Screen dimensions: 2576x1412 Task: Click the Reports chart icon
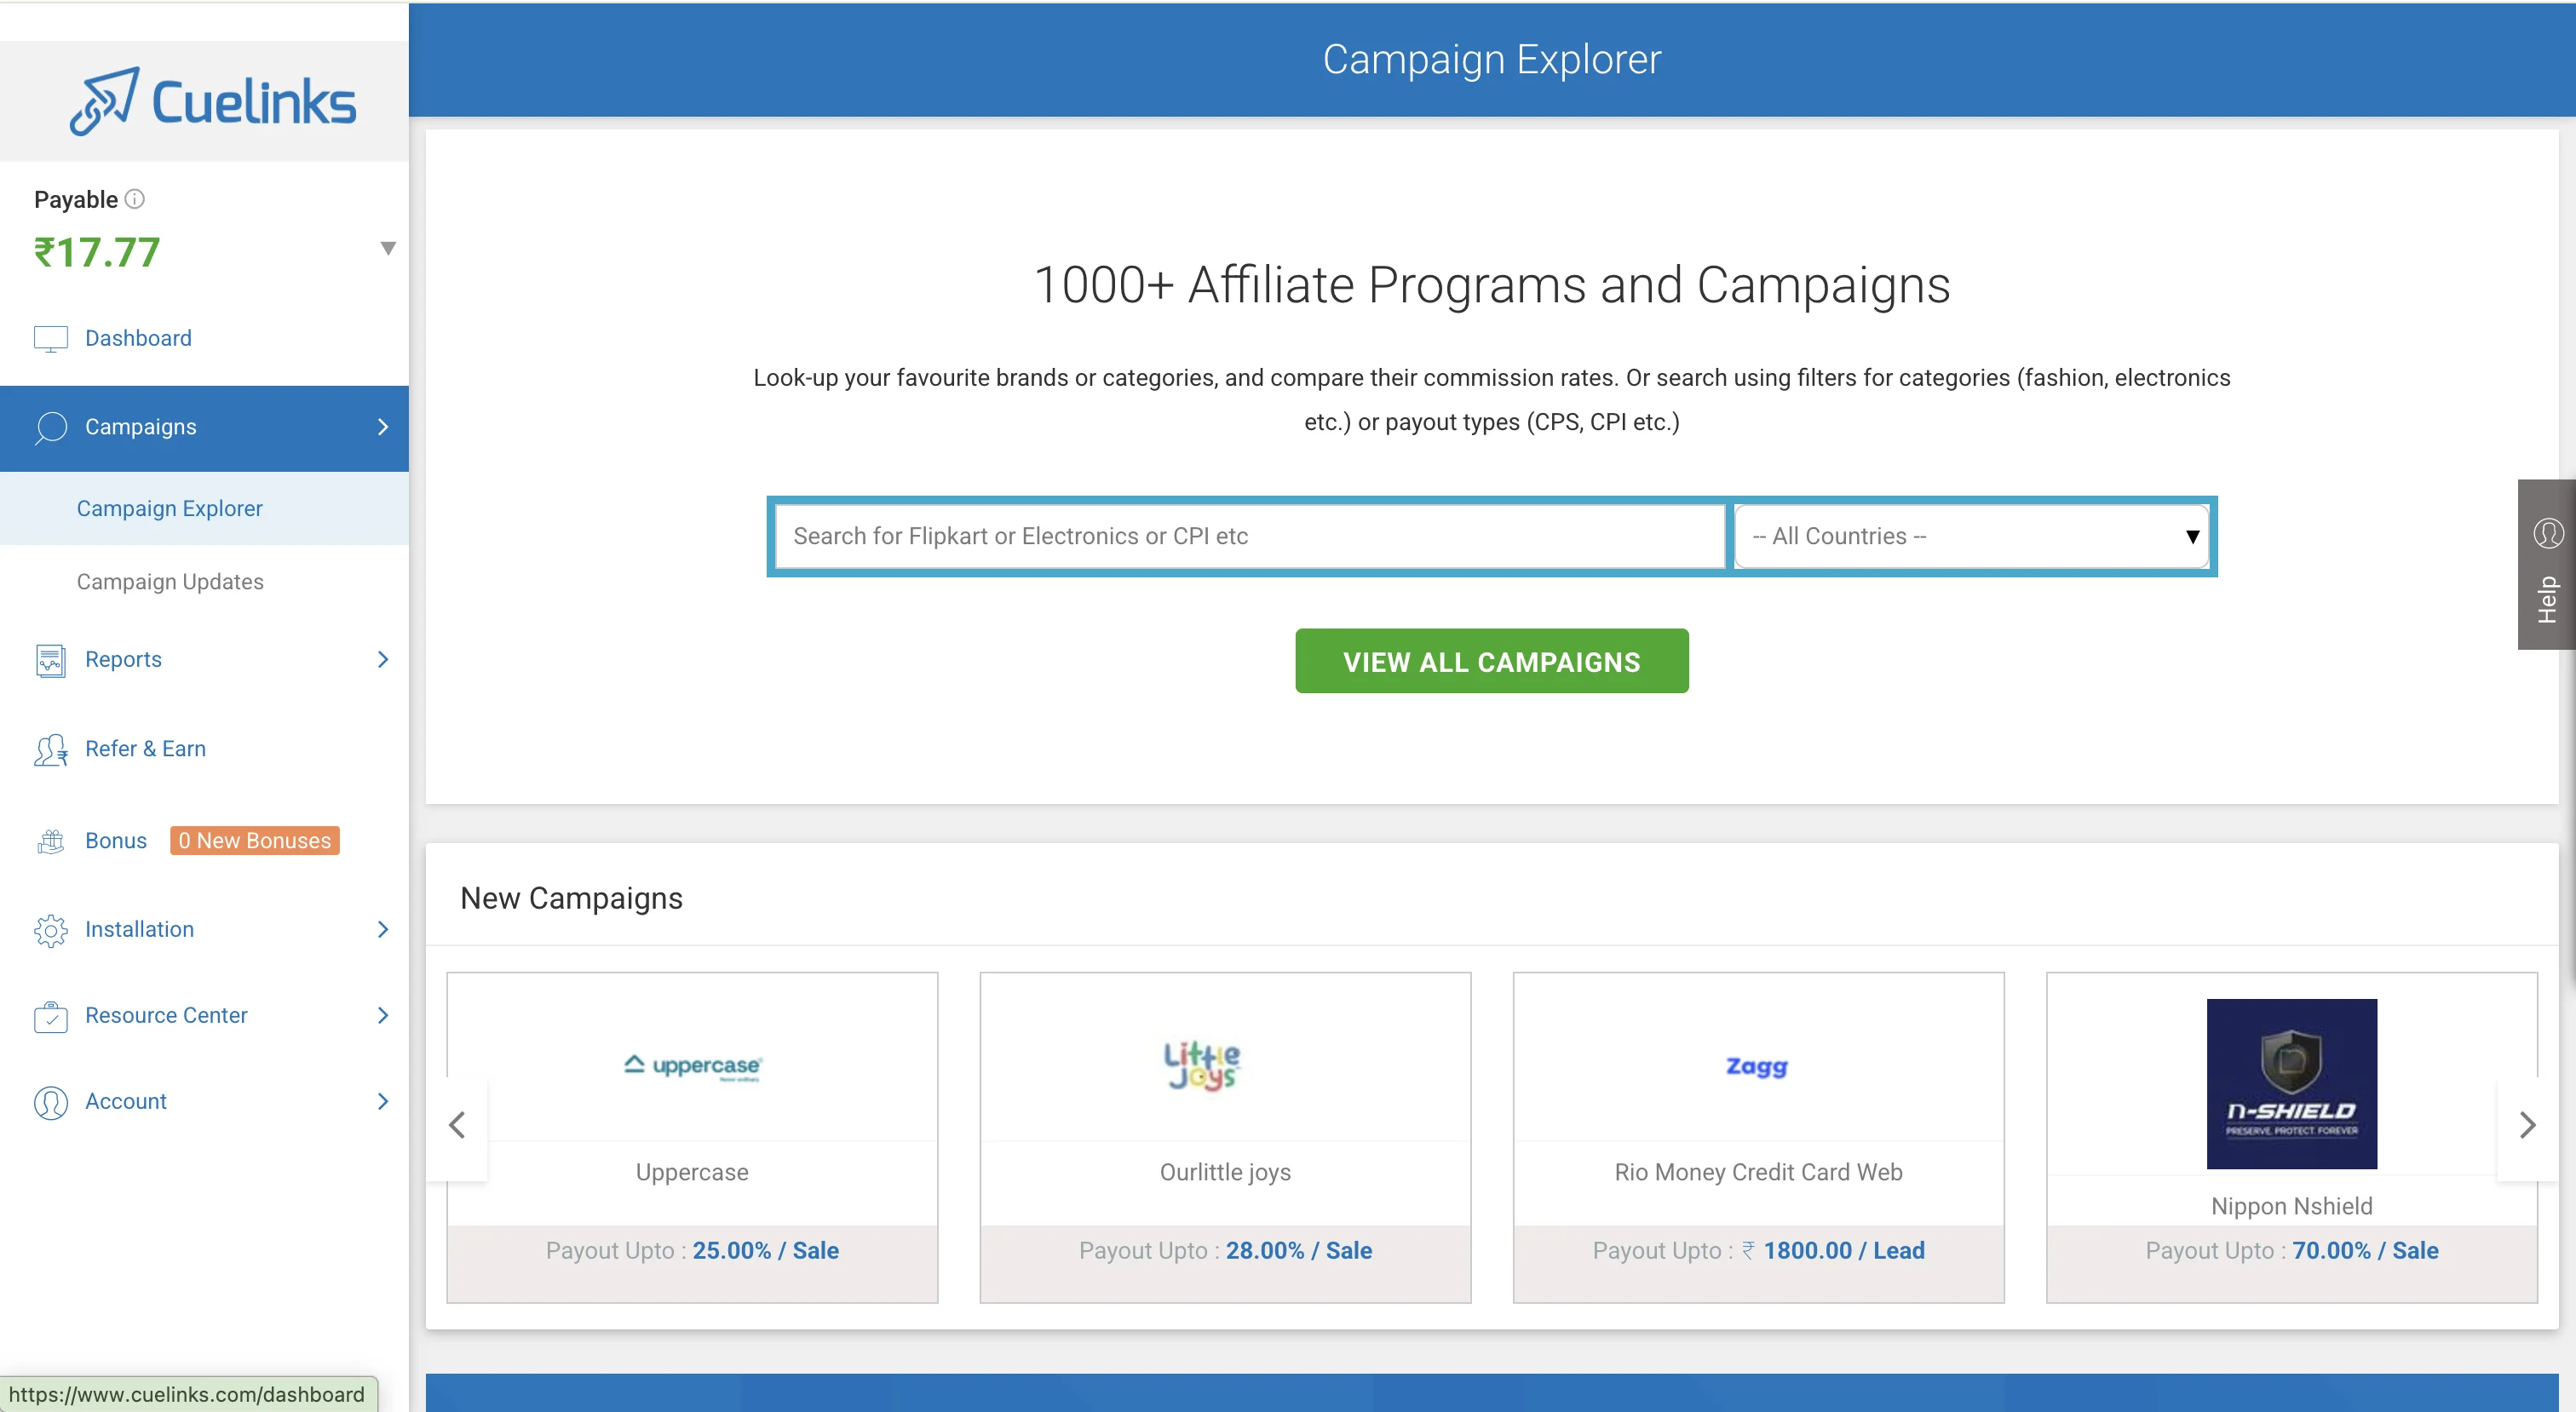[x=50, y=660]
